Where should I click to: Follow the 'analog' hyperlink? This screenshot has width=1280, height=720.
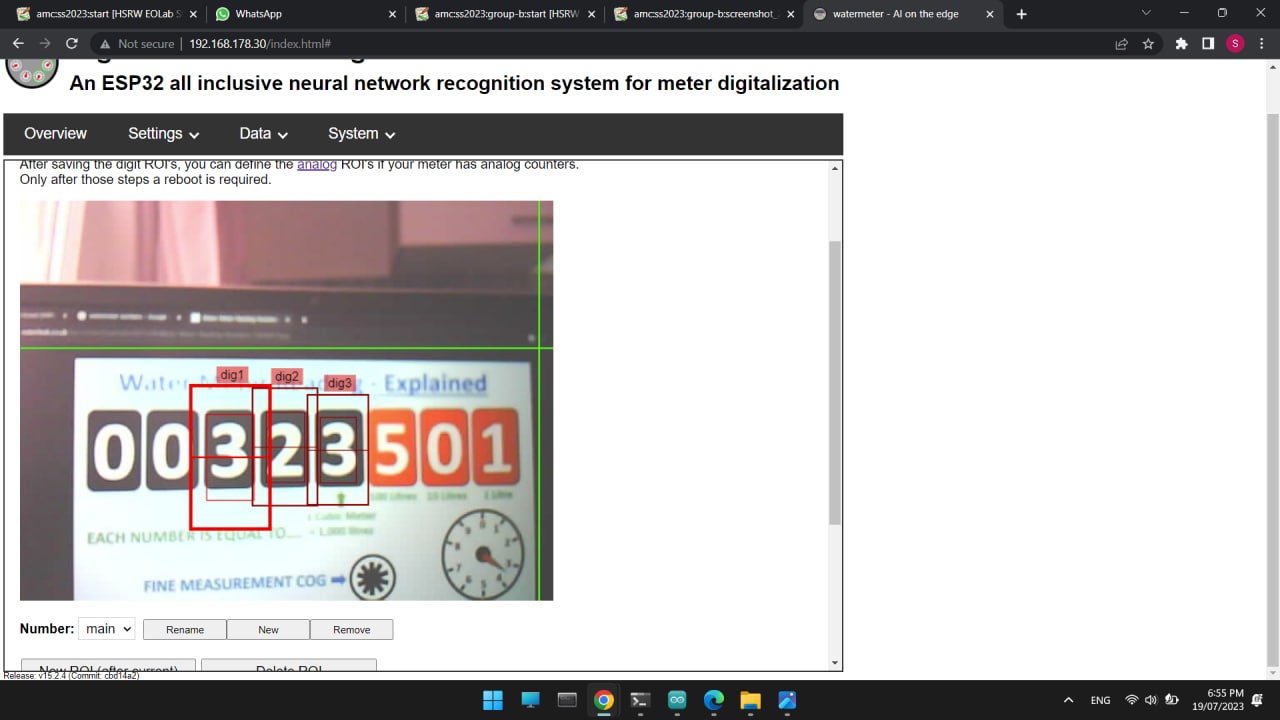pyautogui.click(x=317, y=165)
